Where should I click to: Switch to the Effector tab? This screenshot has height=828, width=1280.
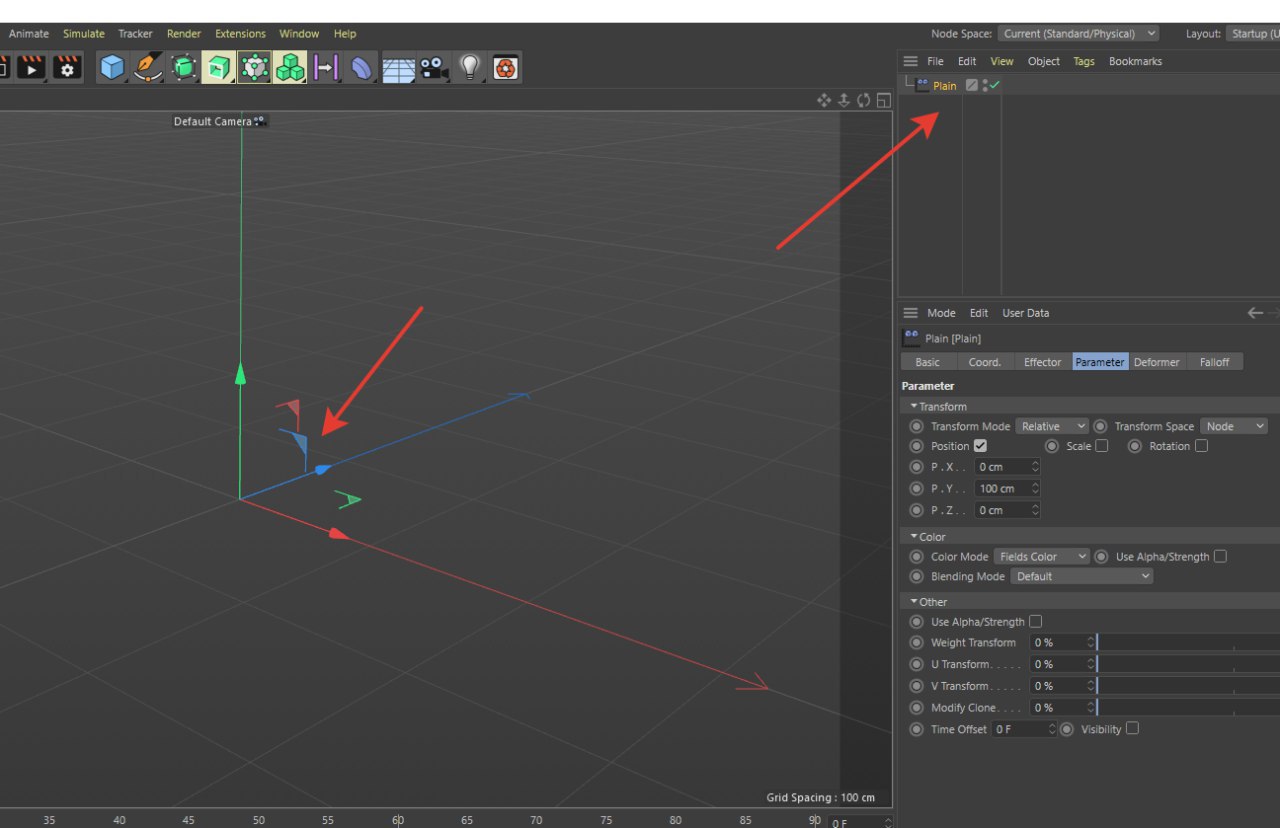1043,362
